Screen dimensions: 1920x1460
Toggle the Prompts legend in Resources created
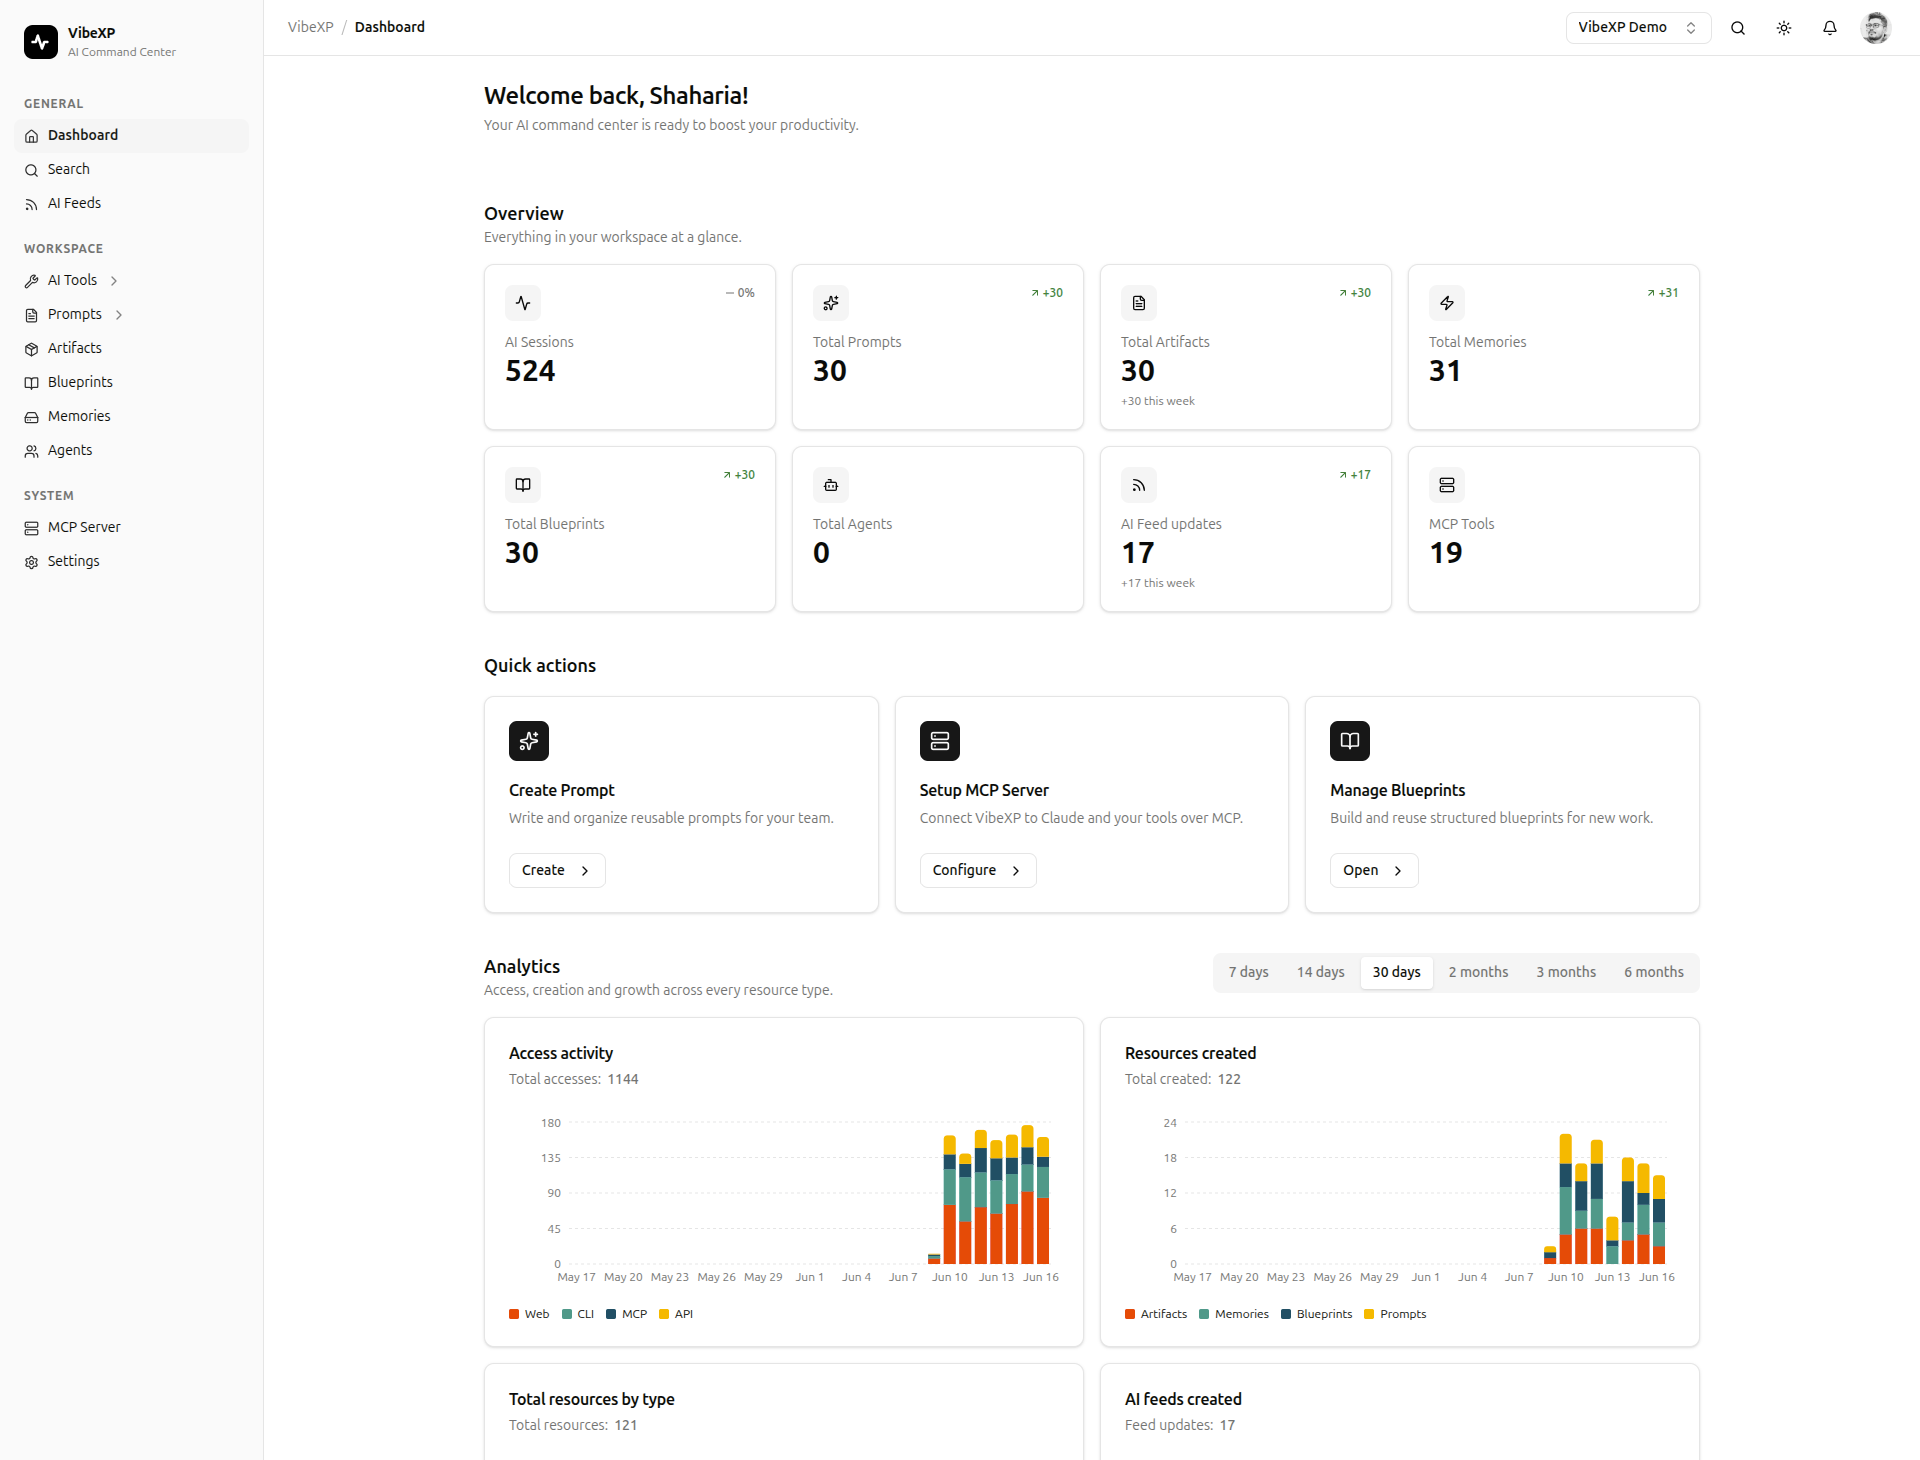1395,1315
